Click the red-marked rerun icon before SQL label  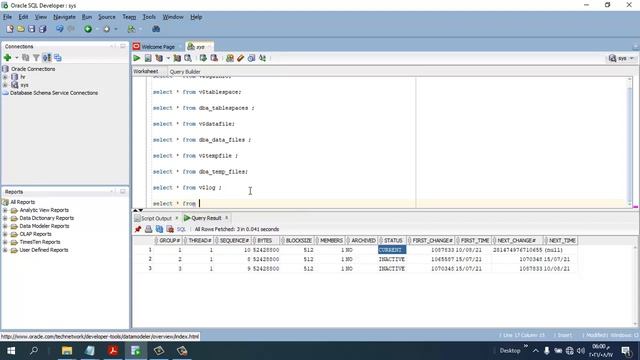[x=170, y=229]
